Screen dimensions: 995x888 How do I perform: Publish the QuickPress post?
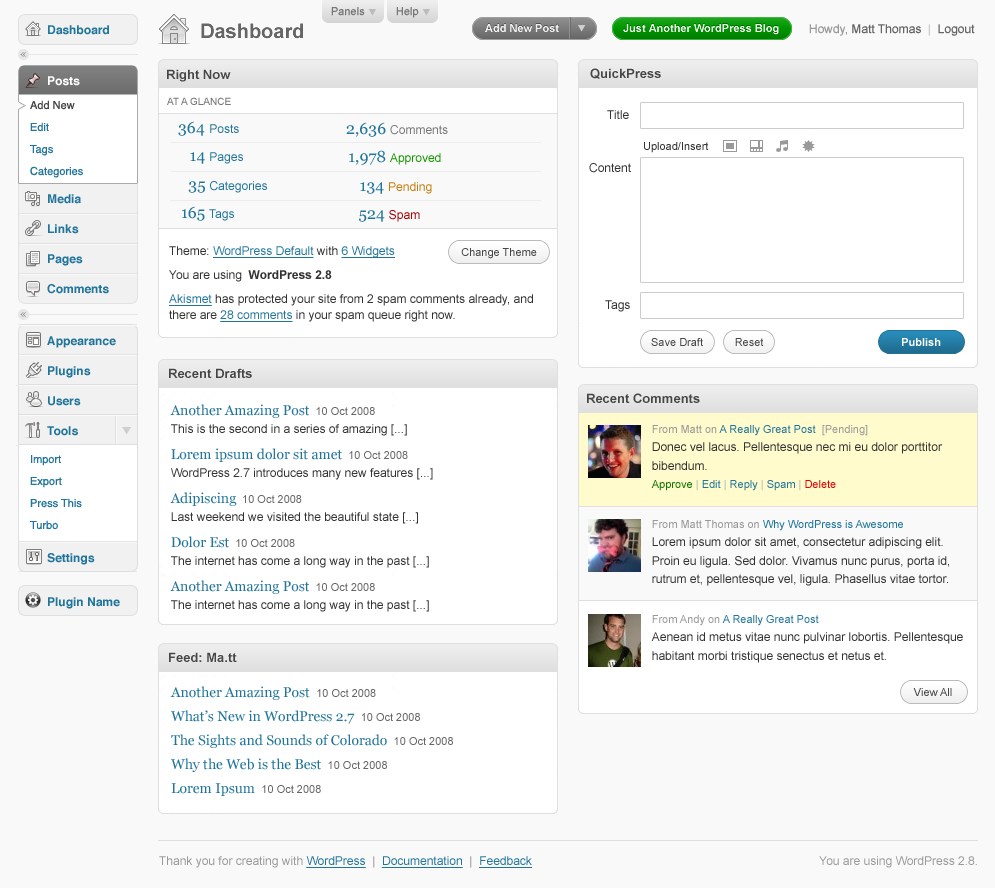(x=921, y=342)
